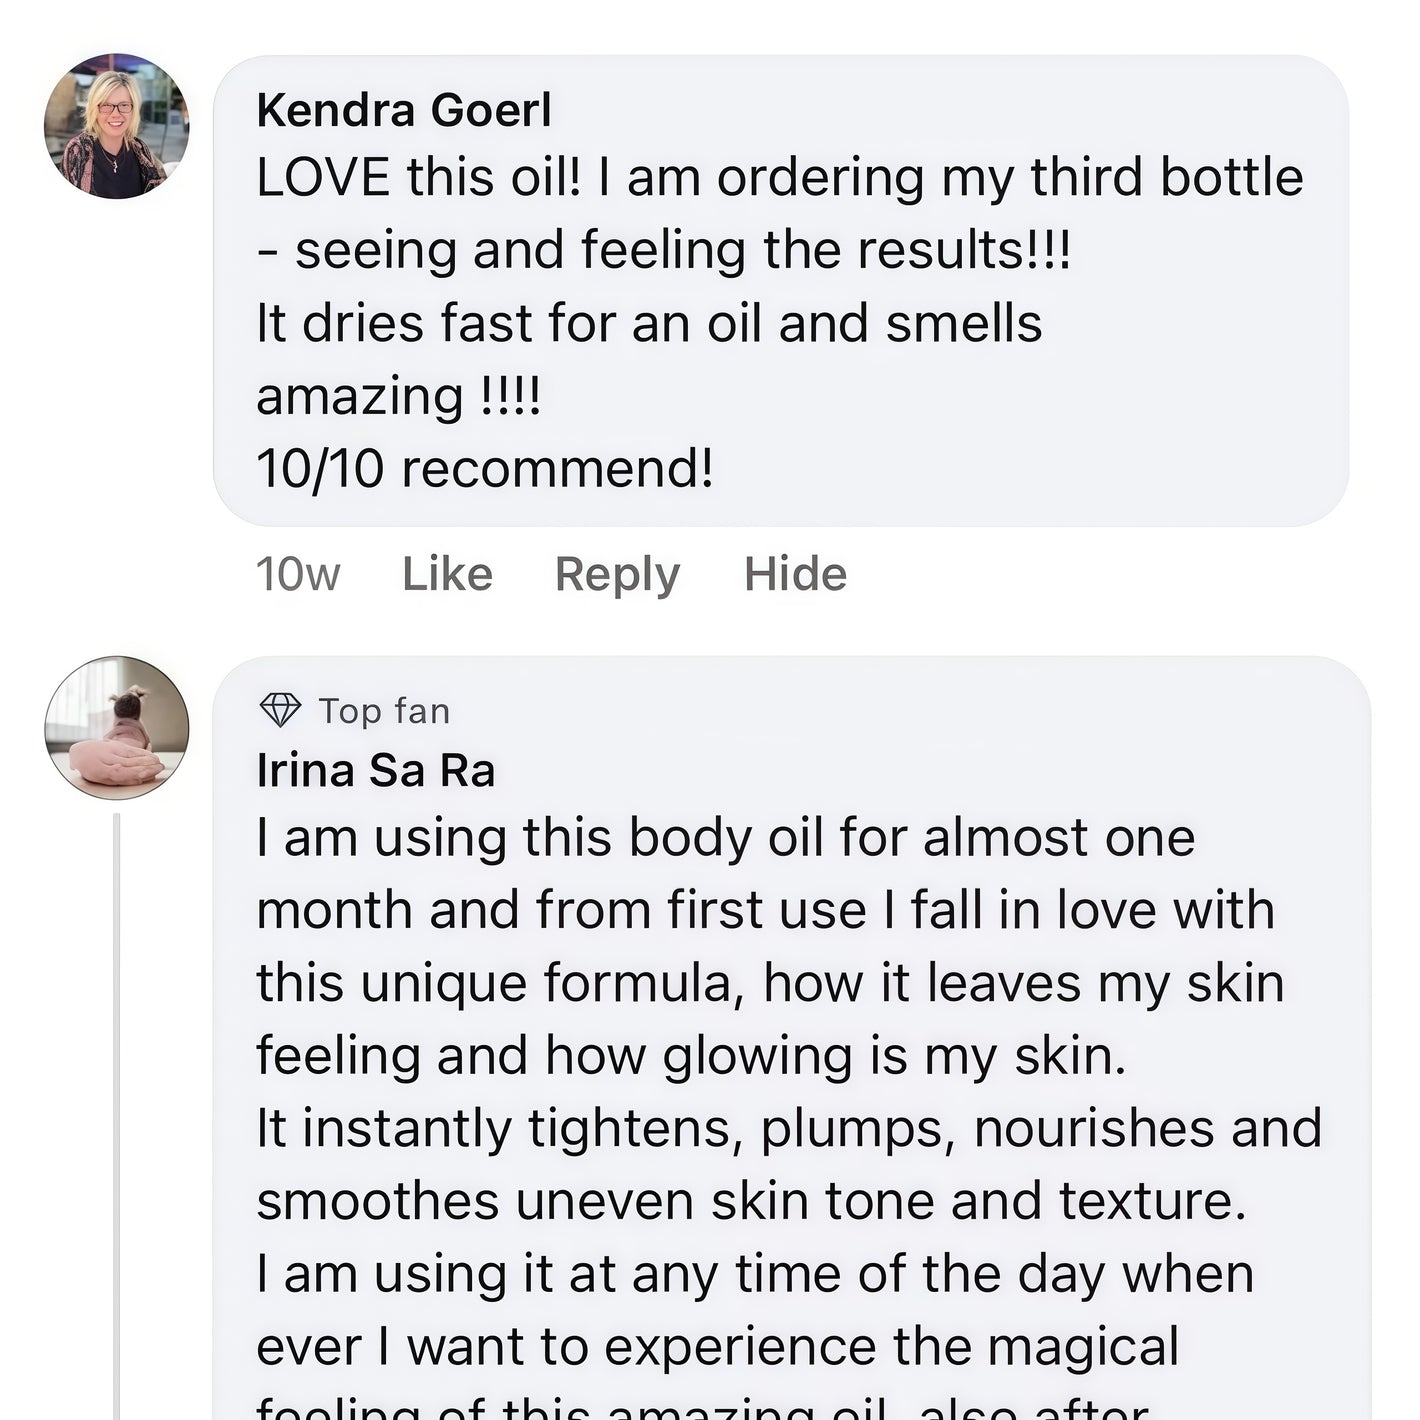Click Kendra Goerl's profile picture

coord(116,126)
